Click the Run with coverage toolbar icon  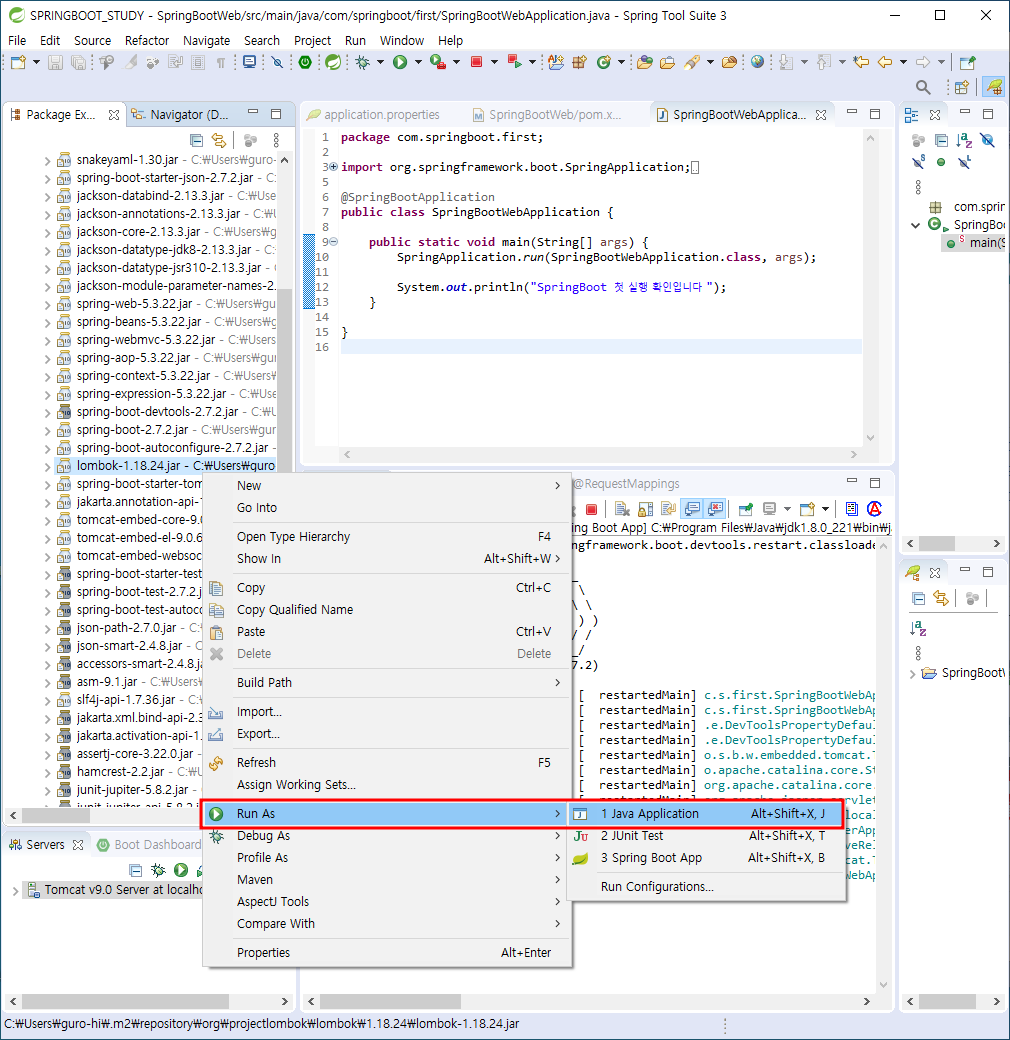point(438,62)
